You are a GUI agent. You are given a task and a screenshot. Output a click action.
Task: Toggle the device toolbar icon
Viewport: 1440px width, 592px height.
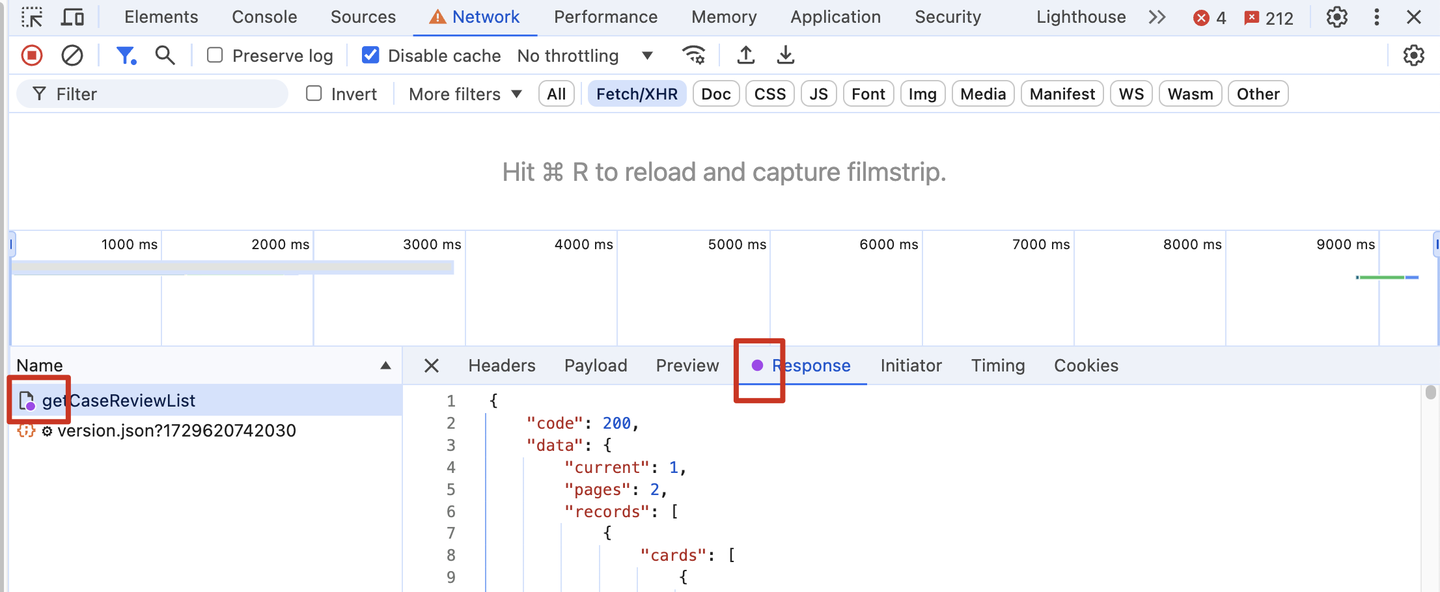[x=72, y=17]
